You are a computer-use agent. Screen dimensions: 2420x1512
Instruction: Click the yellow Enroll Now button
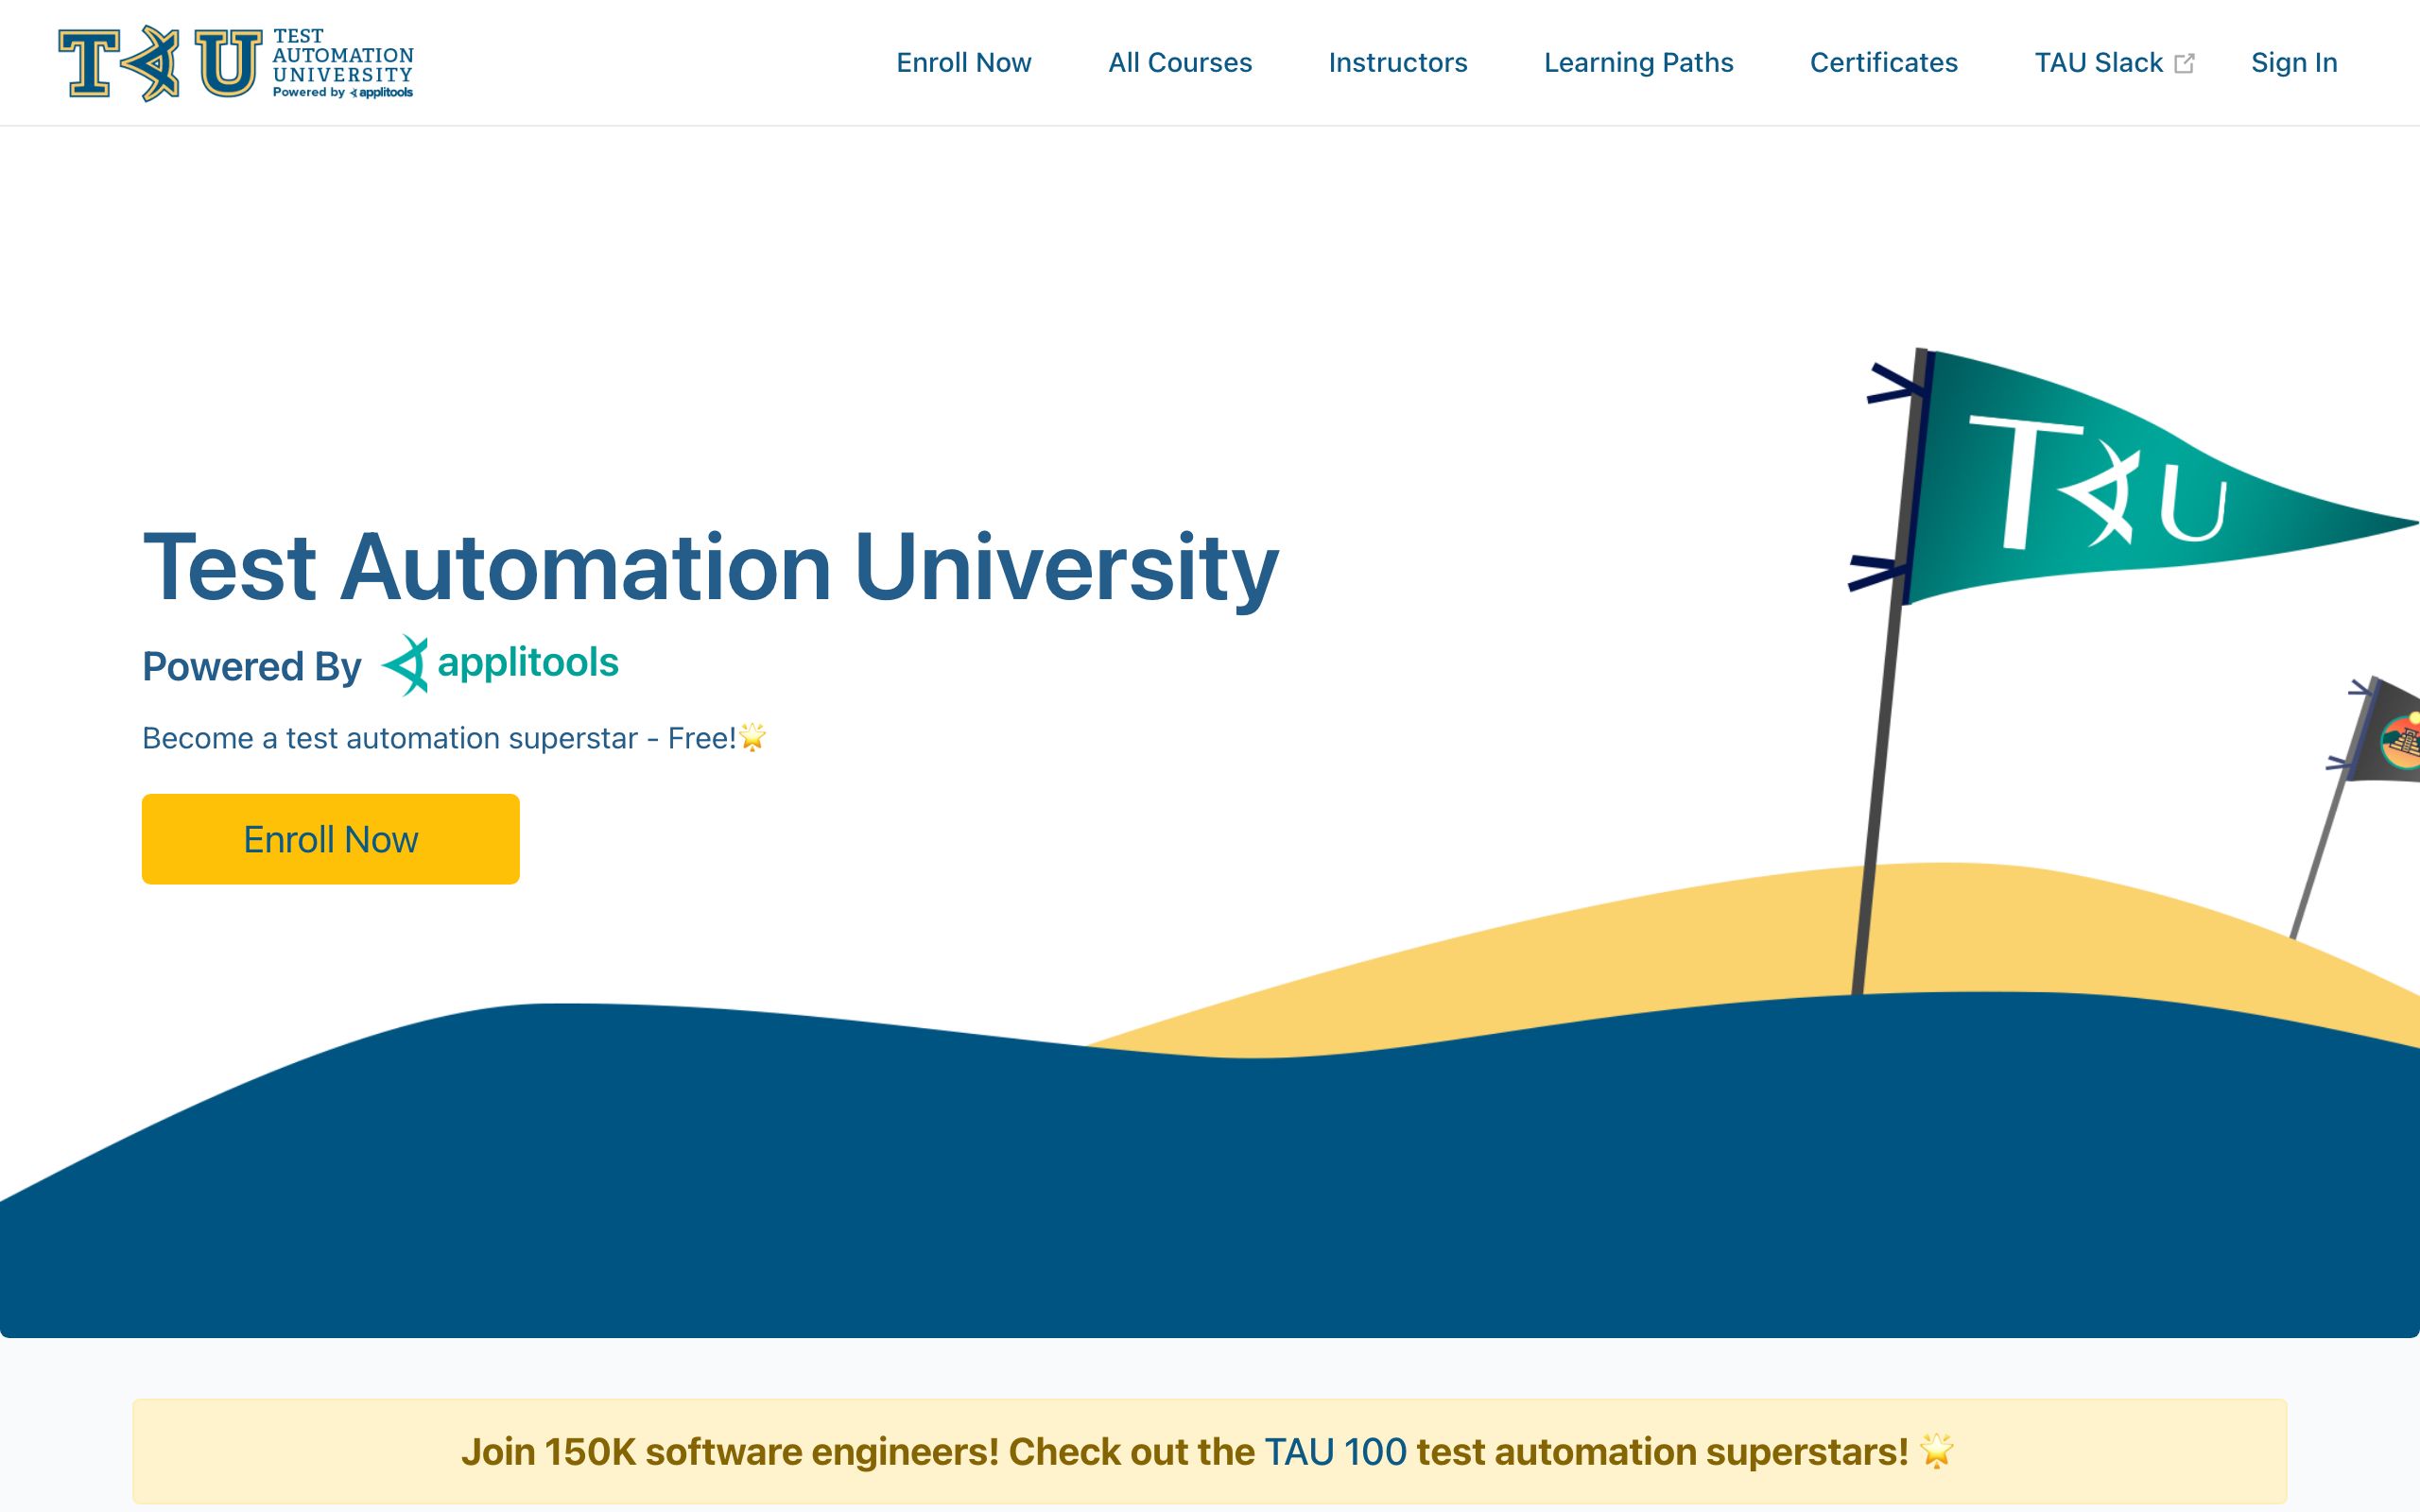(331, 839)
